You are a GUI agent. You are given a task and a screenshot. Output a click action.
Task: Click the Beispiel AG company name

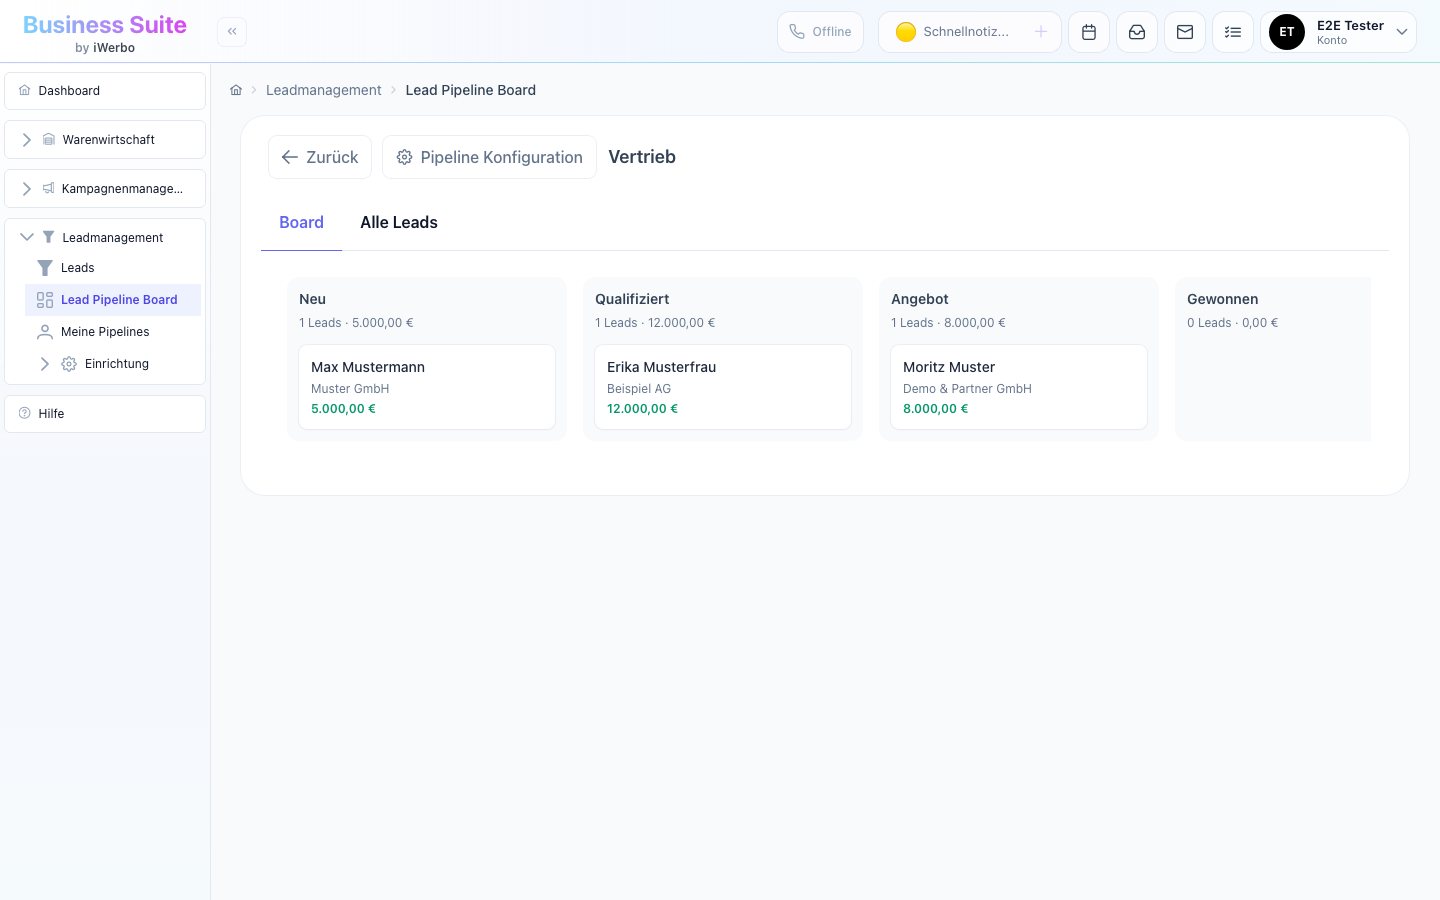(639, 389)
